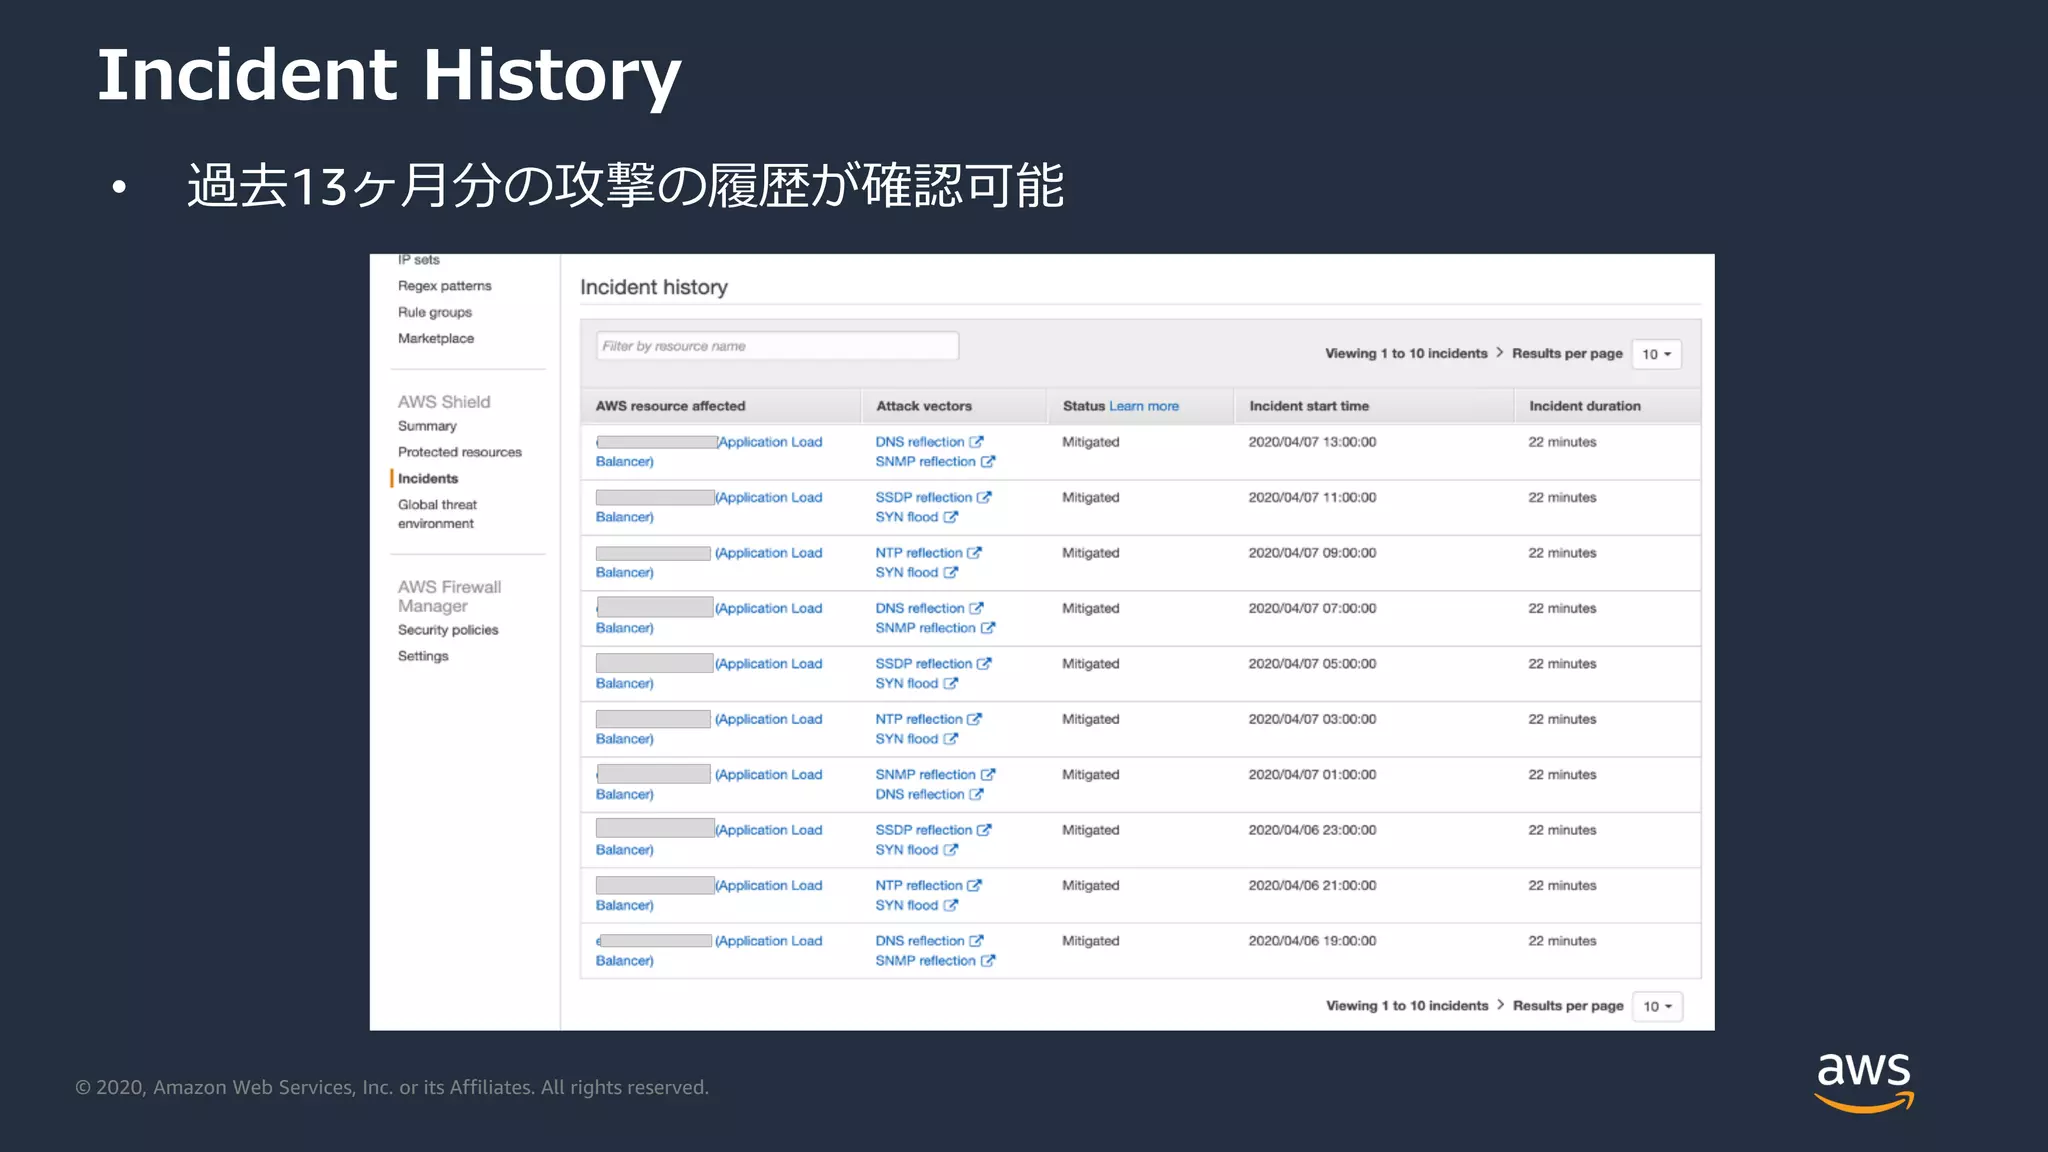2048x1152 pixels.
Task: Open external link icon beside SYN flood in 05:00:00 row
Action: pyautogui.click(x=951, y=683)
